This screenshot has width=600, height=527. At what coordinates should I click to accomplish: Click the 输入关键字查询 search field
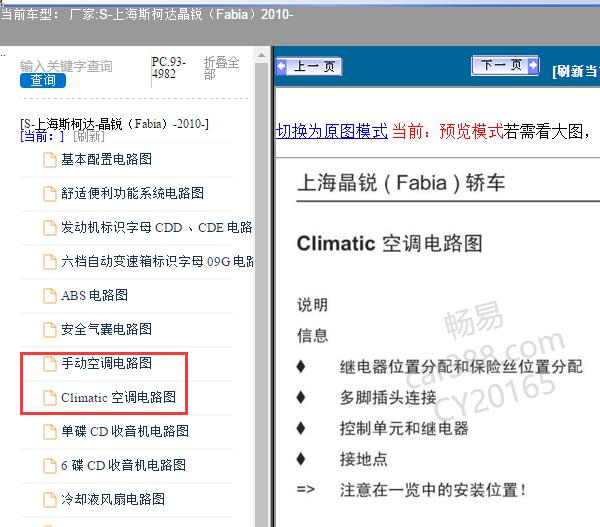66,66
